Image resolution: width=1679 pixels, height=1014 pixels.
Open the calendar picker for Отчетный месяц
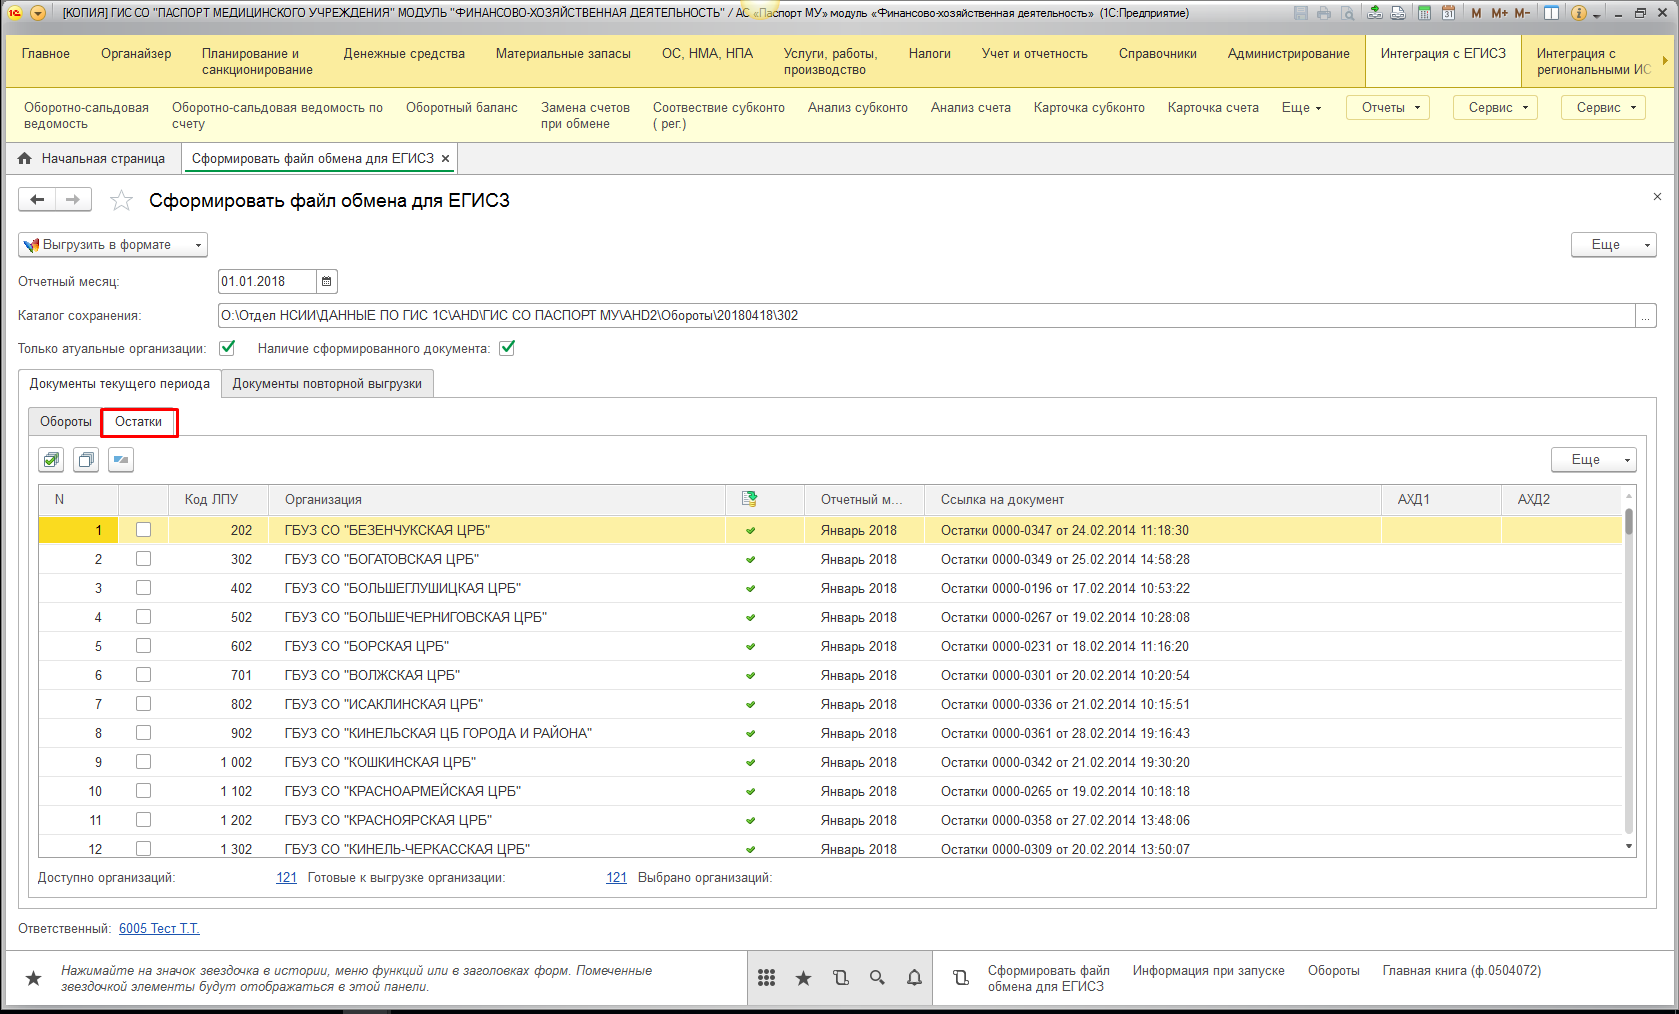[x=327, y=282]
